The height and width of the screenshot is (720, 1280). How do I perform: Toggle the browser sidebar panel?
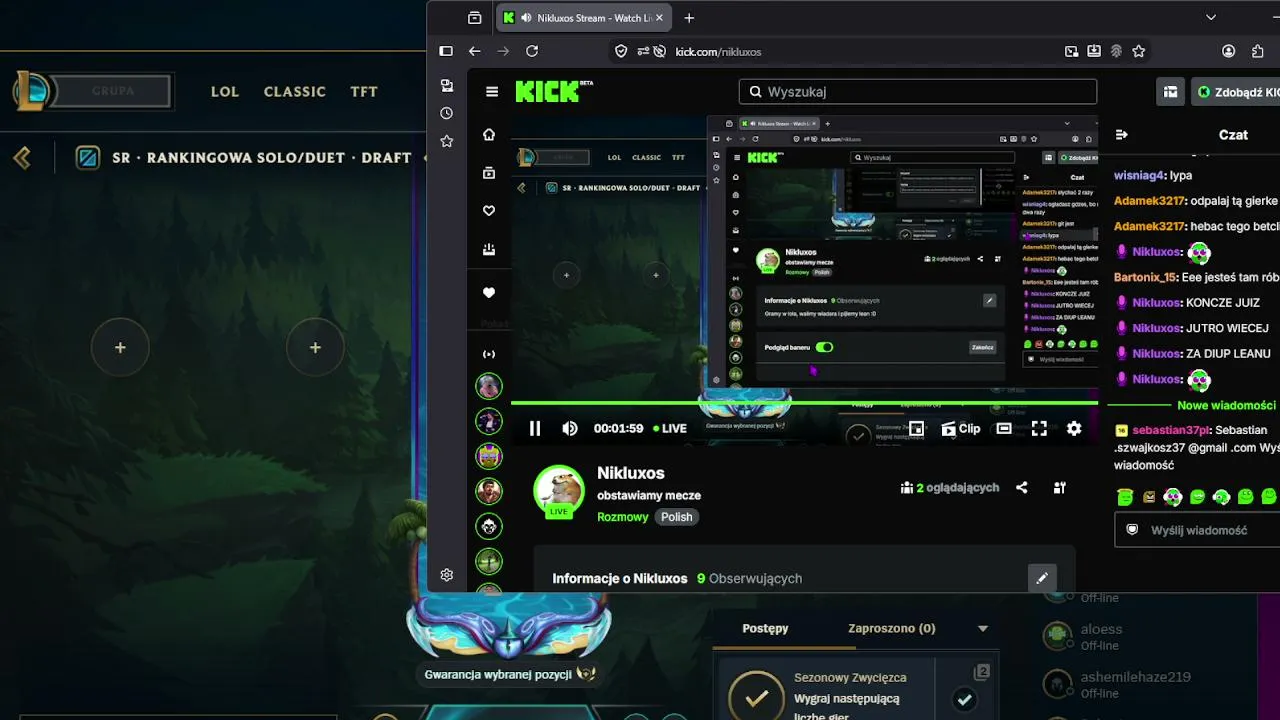tap(446, 51)
